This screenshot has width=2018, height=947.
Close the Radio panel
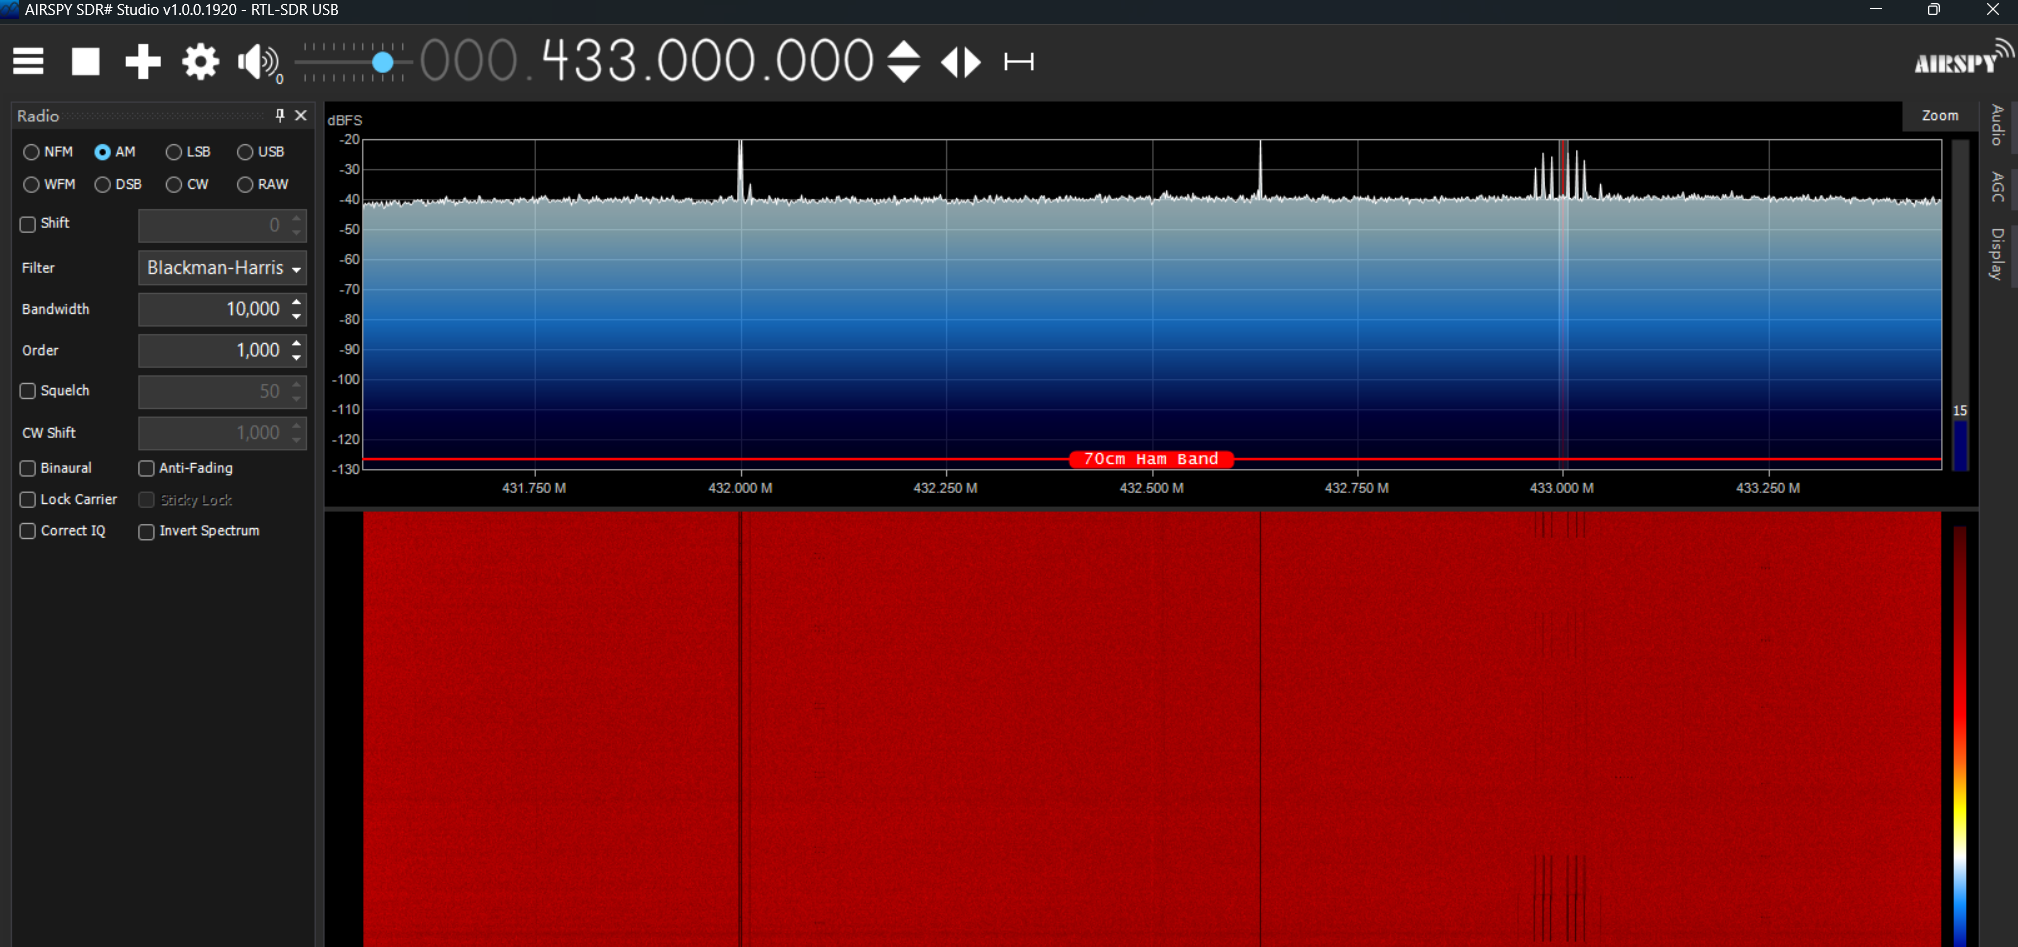pos(301,115)
